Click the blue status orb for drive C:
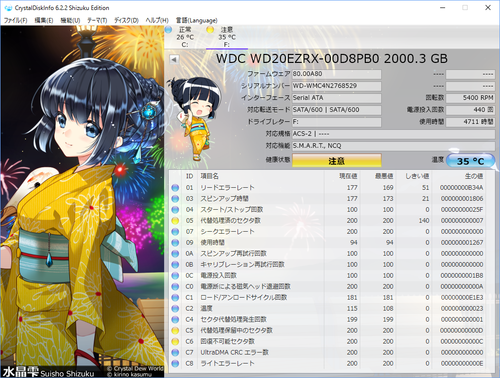500x378 pixels. tap(168, 30)
